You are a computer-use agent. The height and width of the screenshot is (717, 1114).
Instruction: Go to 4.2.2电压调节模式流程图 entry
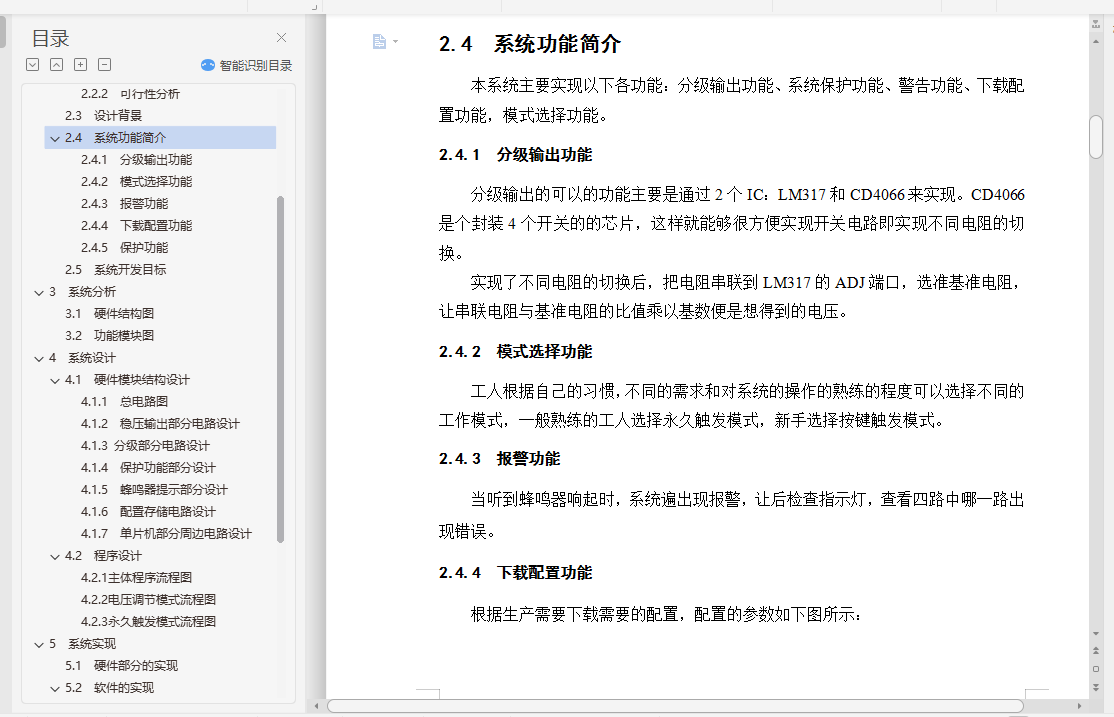(148, 600)
